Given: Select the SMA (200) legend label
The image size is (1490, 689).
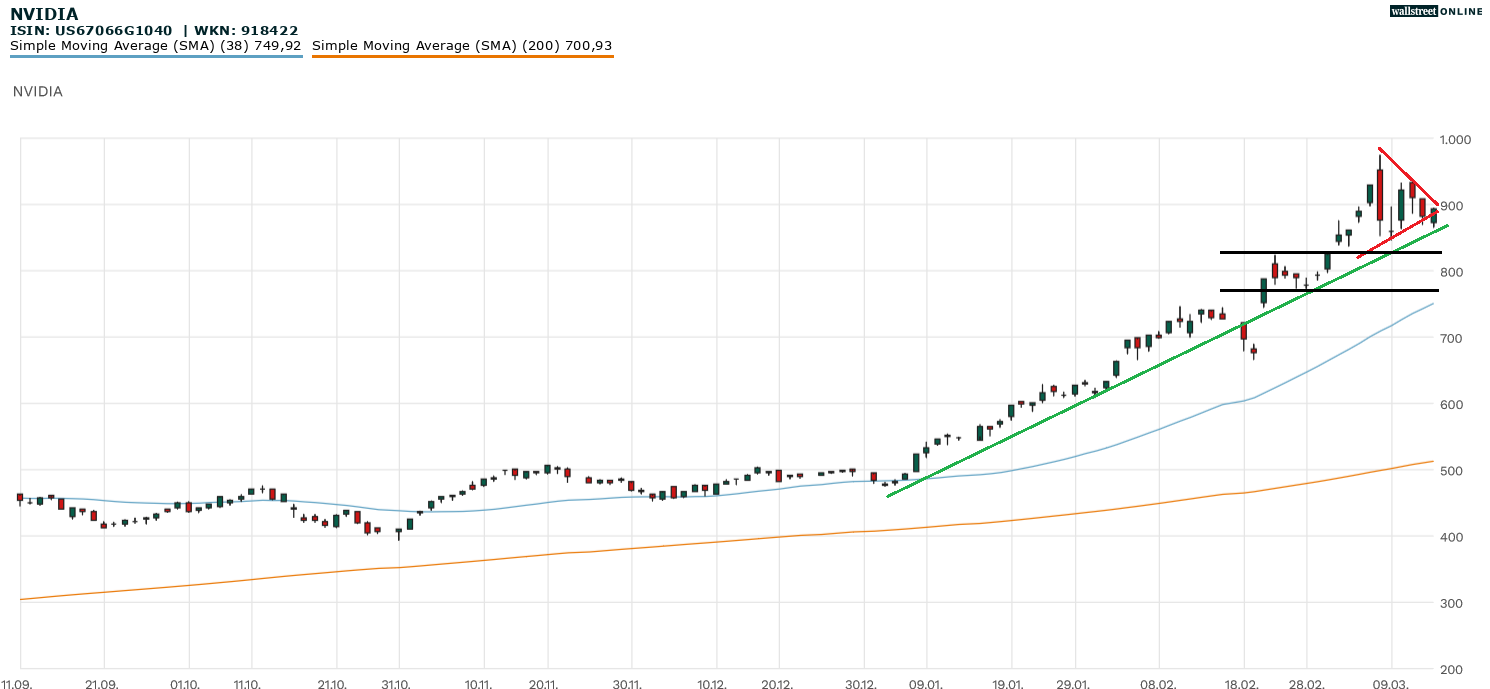Looking at the screenshot, I should [462, 46].
